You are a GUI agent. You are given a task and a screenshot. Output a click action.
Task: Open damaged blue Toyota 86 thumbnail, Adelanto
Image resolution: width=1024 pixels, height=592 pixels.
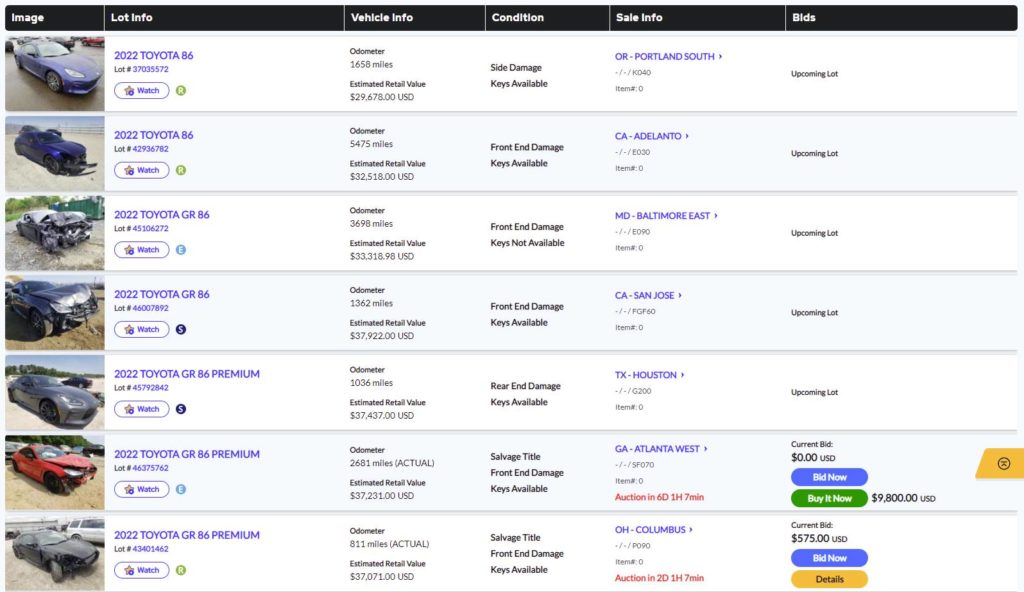(x=55, y=154)
